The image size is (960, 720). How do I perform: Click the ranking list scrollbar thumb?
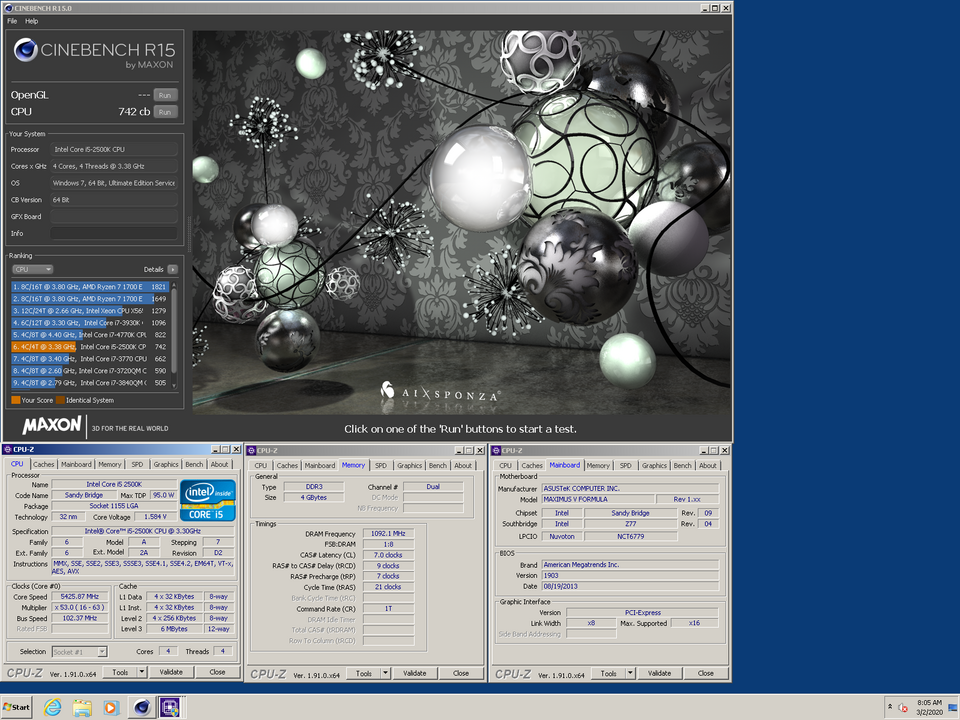174,331
